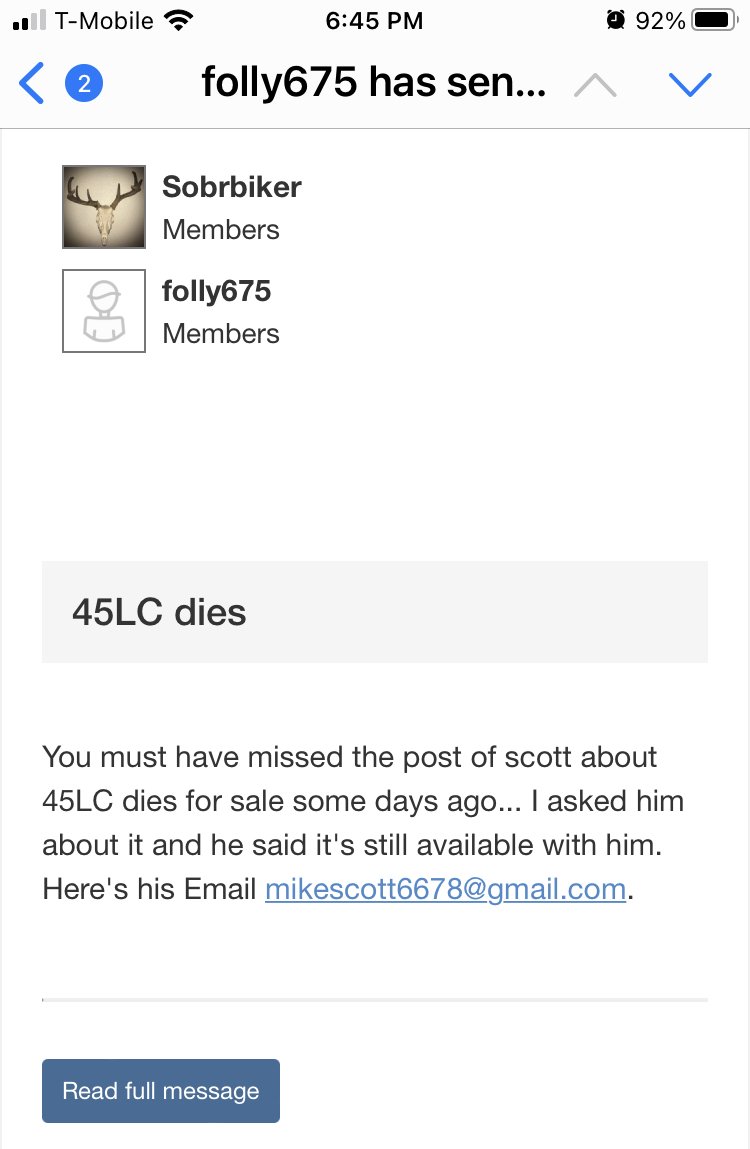Open folly675's default avatar icon

click(104, 311)
